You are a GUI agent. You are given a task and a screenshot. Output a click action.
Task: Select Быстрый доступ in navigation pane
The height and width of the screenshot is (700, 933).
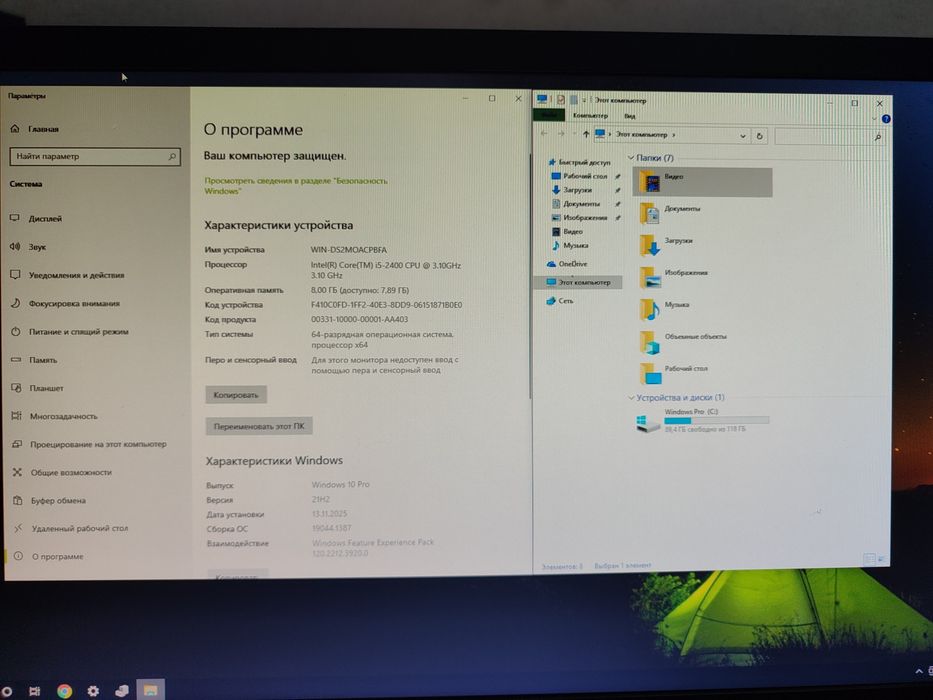pyautogui.click(x=579, y=162)
